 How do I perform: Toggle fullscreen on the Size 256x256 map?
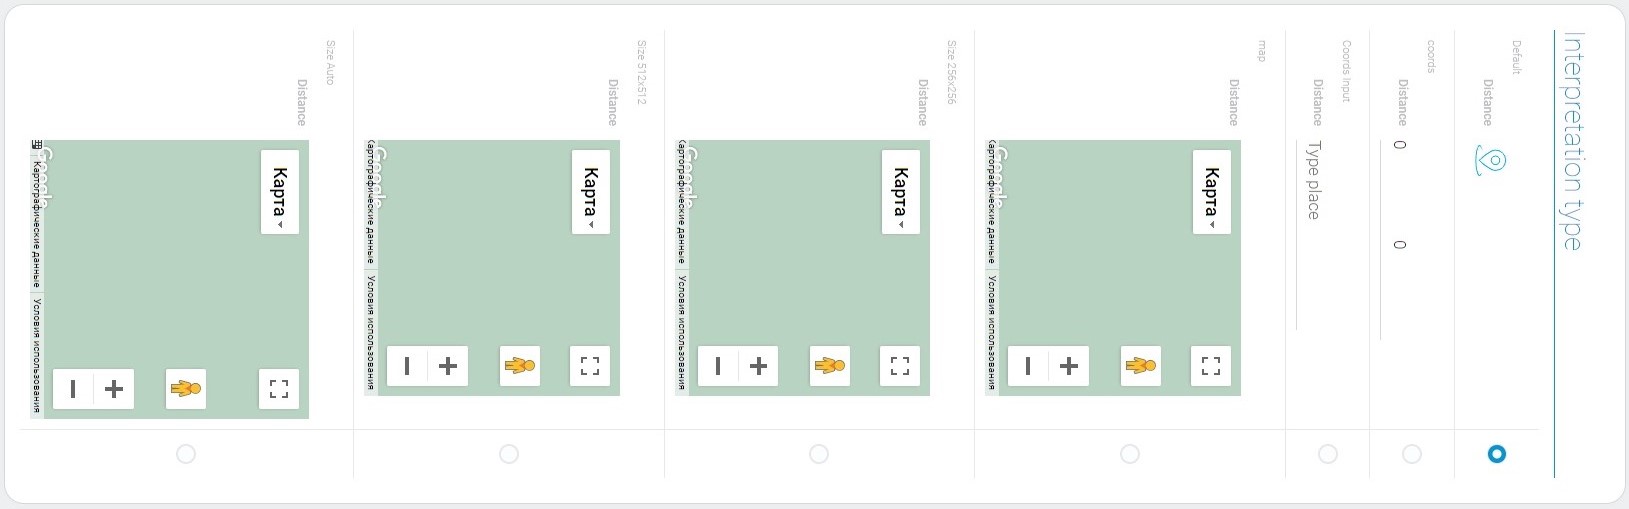click(900, 366)
